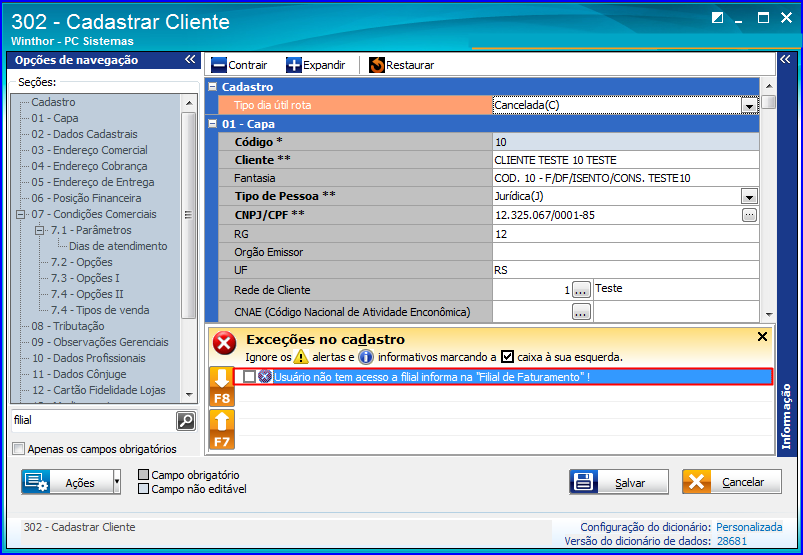Click the Ações list-gear icon
This screenshot has height=555, width=803.
tap(36, 482)
